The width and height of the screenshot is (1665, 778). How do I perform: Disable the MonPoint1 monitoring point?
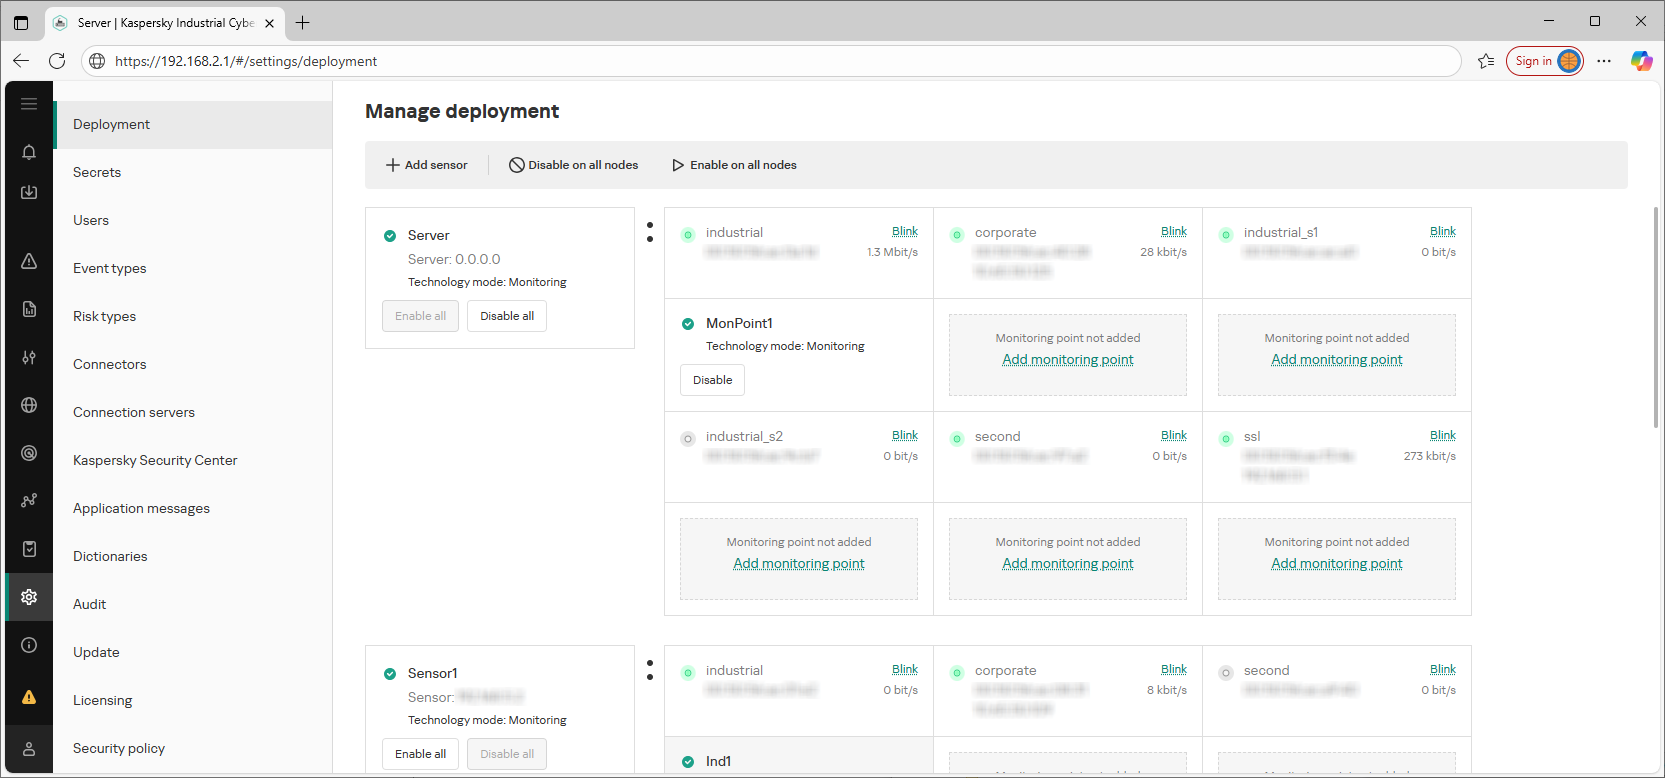(712, 380)
